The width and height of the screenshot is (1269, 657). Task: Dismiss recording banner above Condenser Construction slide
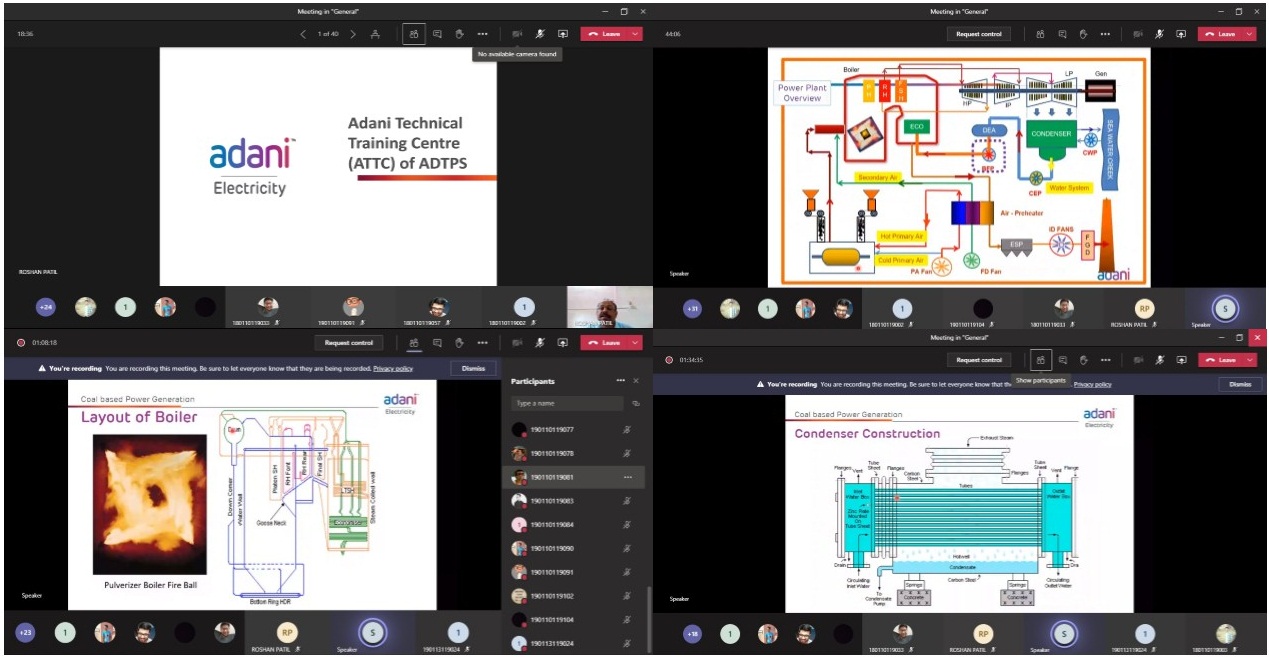point(1240,384)
